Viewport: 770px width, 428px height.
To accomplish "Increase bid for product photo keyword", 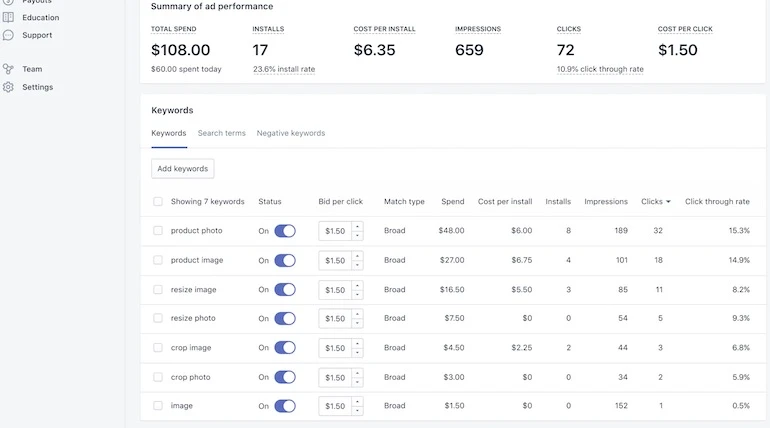I will (x=358, y=226).
